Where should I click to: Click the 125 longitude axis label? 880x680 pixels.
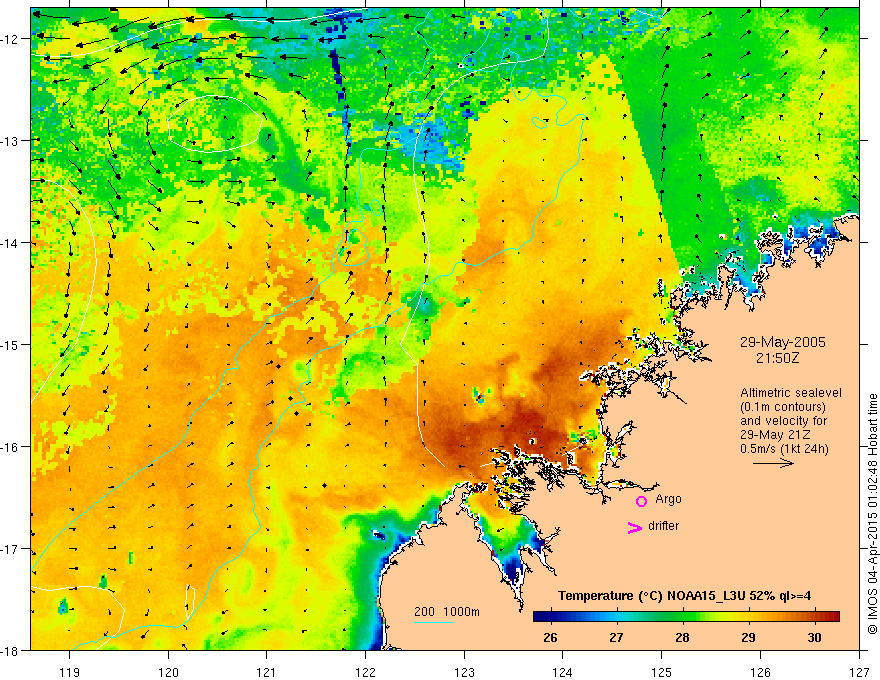tap(662, 672)
